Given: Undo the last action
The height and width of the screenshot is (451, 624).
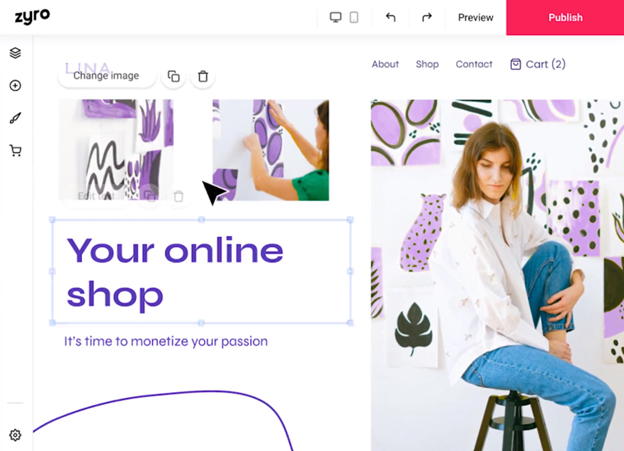Looking at the screenshot, I should [391, 18].
